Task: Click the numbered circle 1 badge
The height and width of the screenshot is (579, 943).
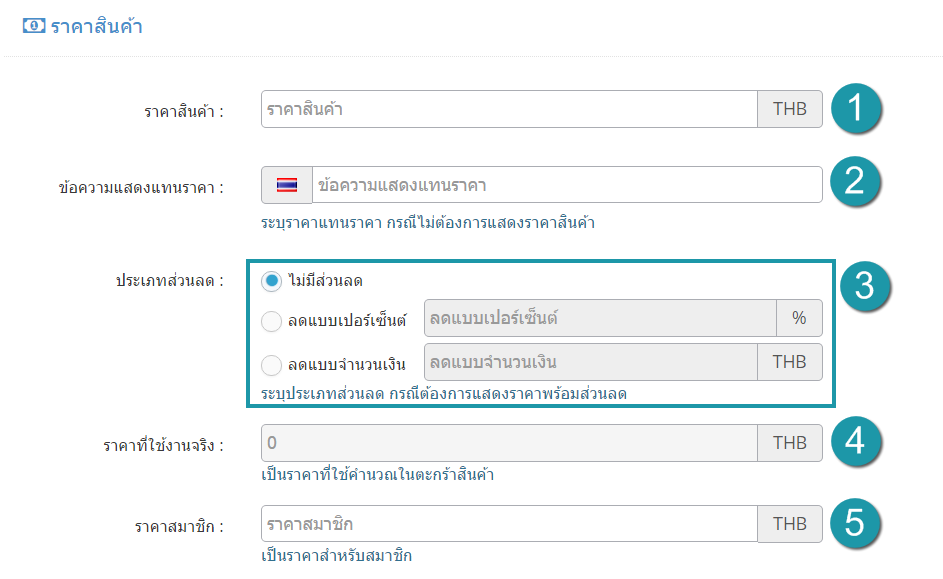Action: pyautogui.click(x=856, y=109)
